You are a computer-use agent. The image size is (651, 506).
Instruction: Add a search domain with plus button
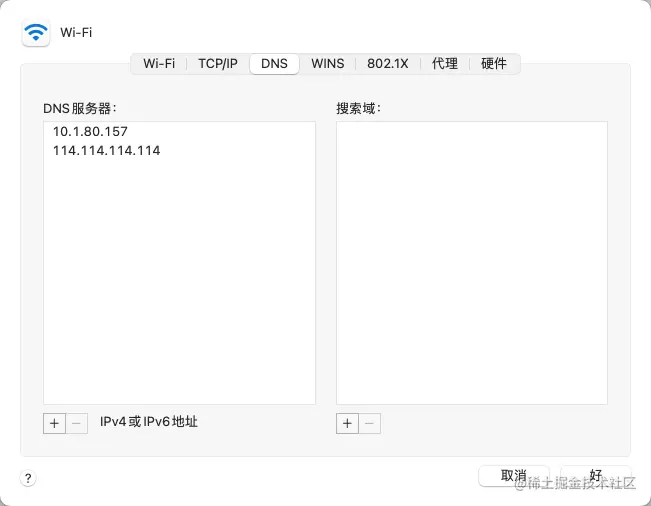pyautogui.click(x=347, y=423)
